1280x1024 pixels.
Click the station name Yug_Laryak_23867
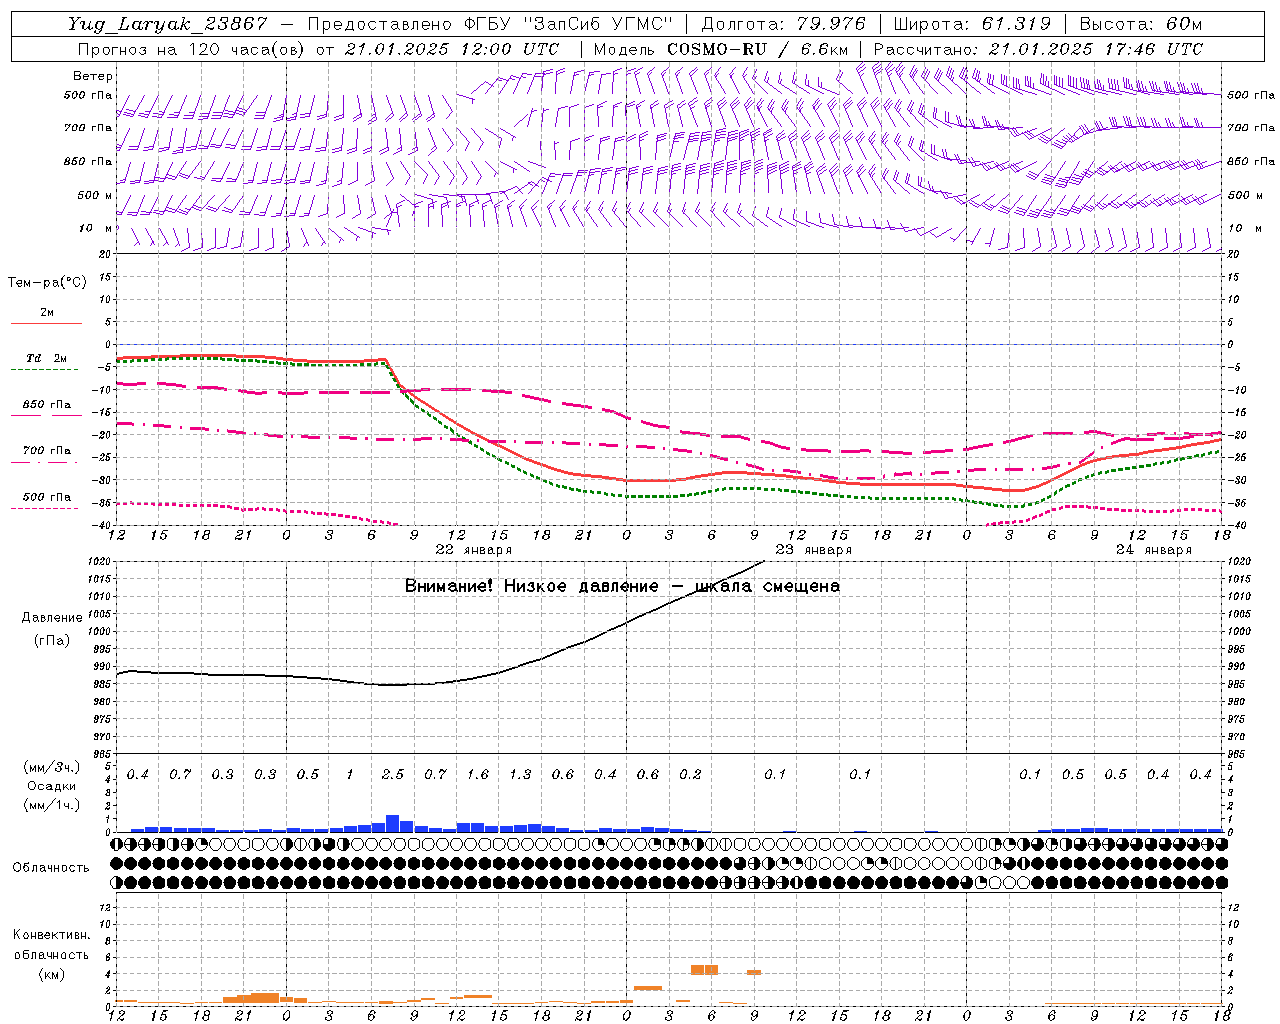(x=168, y=24)
